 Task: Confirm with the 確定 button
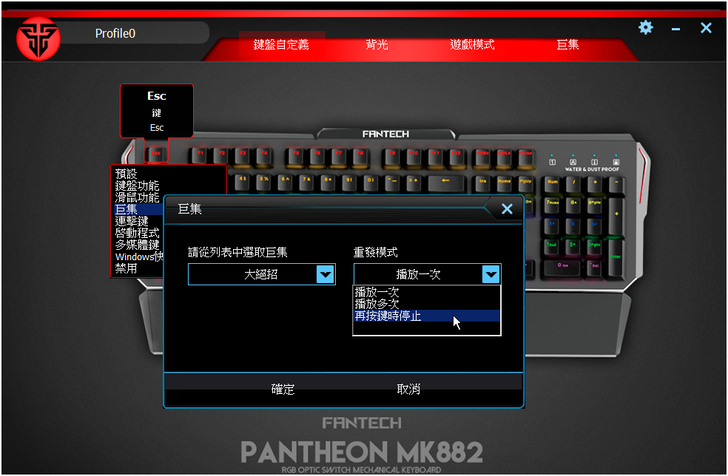click(283, 389)
